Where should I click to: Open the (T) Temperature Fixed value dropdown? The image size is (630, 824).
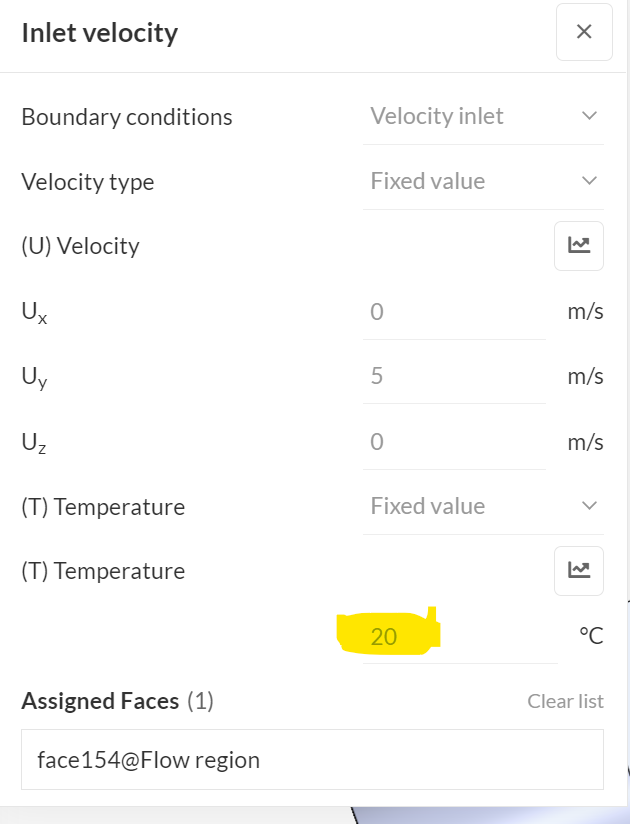(483, 507)
